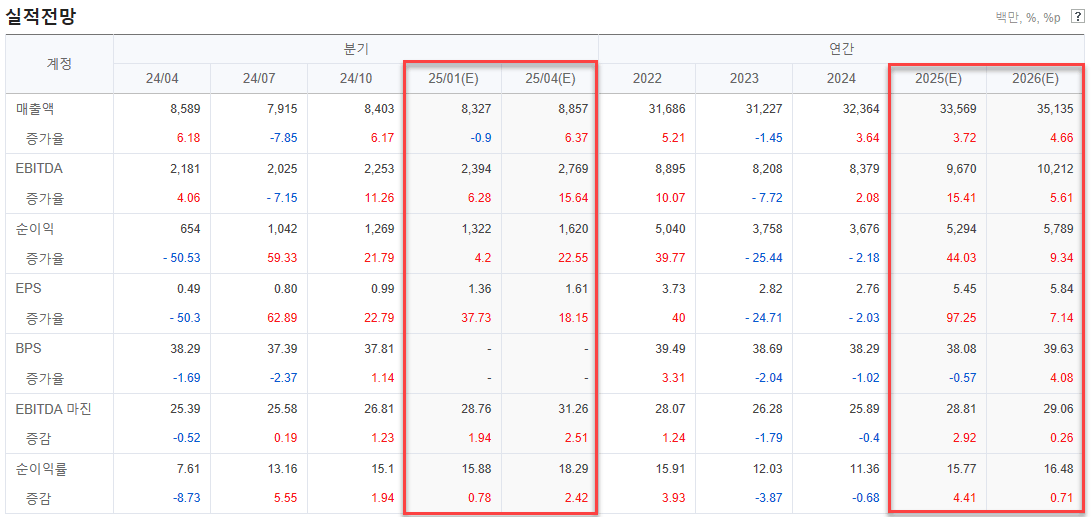Click EPS value 1.61
The image size is (1091, 517).
coord(577,289)
